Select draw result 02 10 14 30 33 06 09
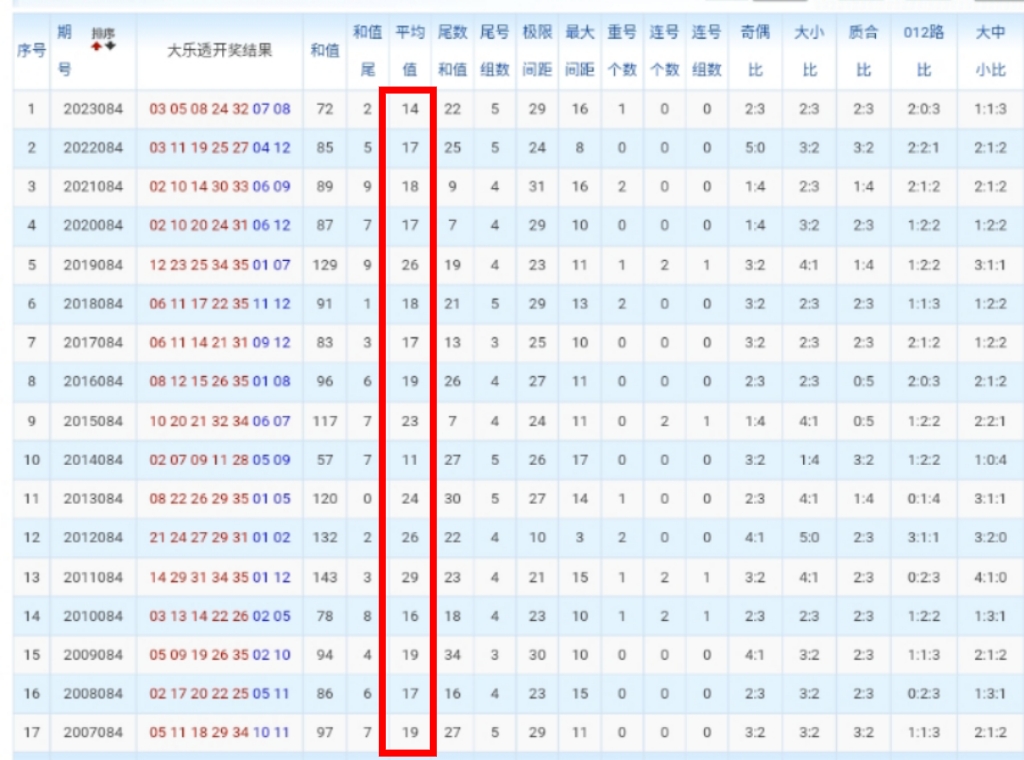1024x760 pixels. (x=219, y=187)
